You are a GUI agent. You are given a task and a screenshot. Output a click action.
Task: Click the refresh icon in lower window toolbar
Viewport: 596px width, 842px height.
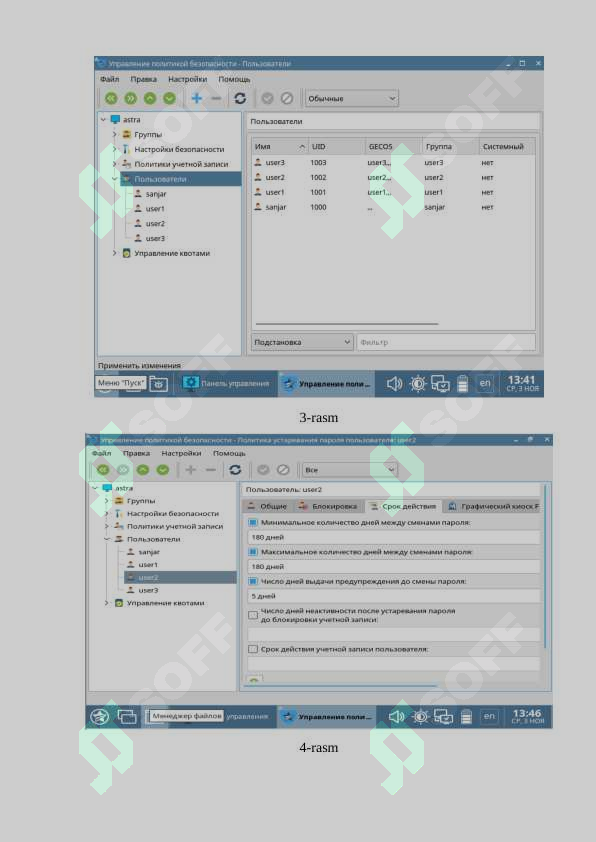235,470
